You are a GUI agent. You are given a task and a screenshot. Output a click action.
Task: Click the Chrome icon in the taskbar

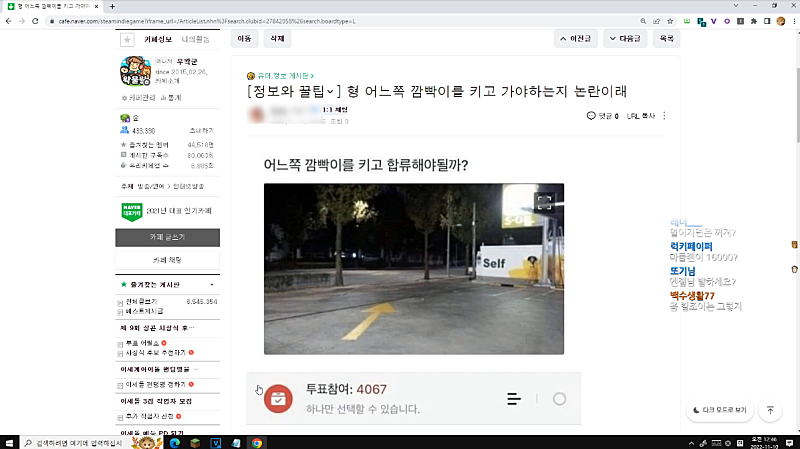point(257,441)
